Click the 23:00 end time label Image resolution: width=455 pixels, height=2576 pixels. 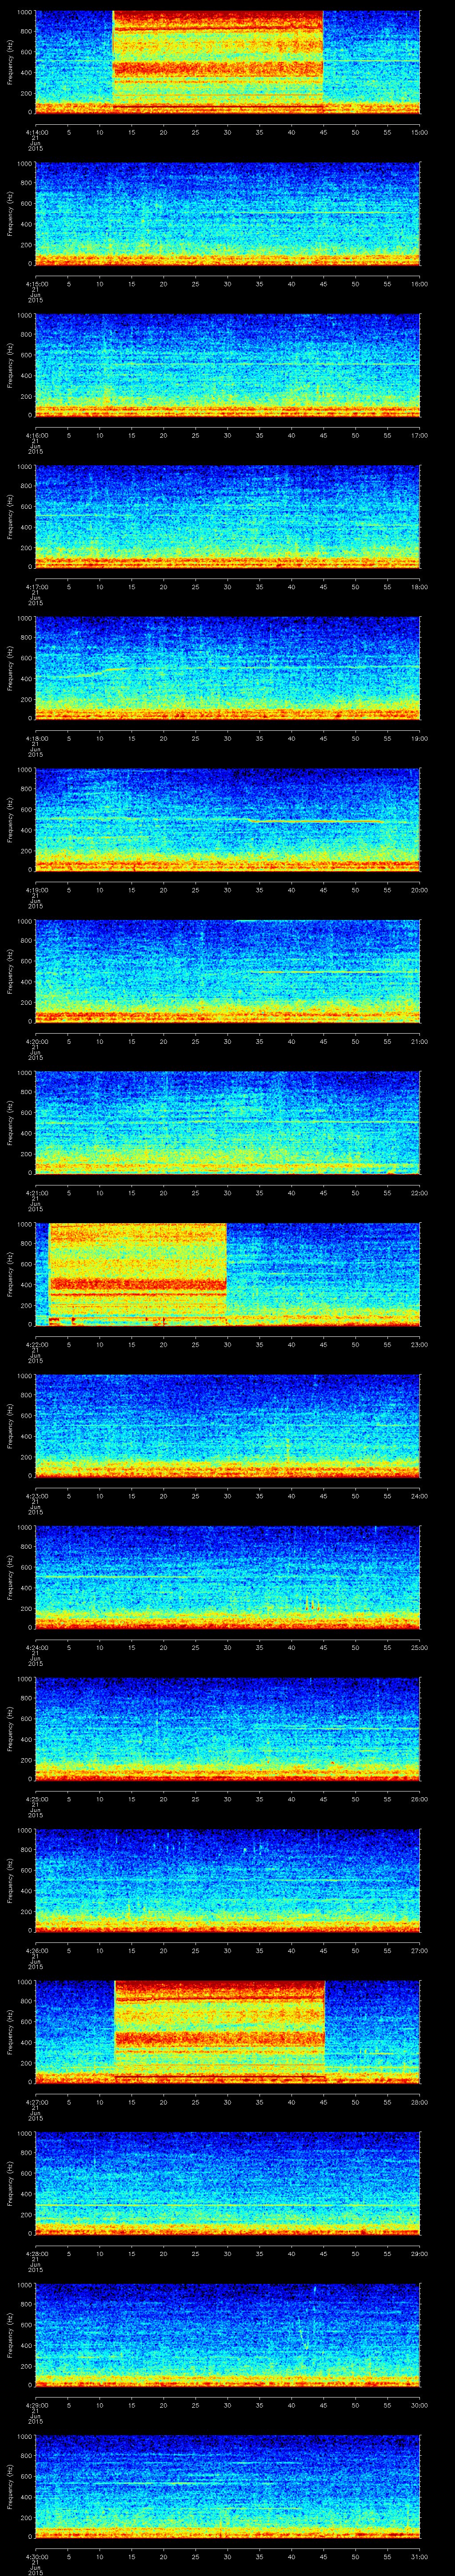tap(419, 1344)
